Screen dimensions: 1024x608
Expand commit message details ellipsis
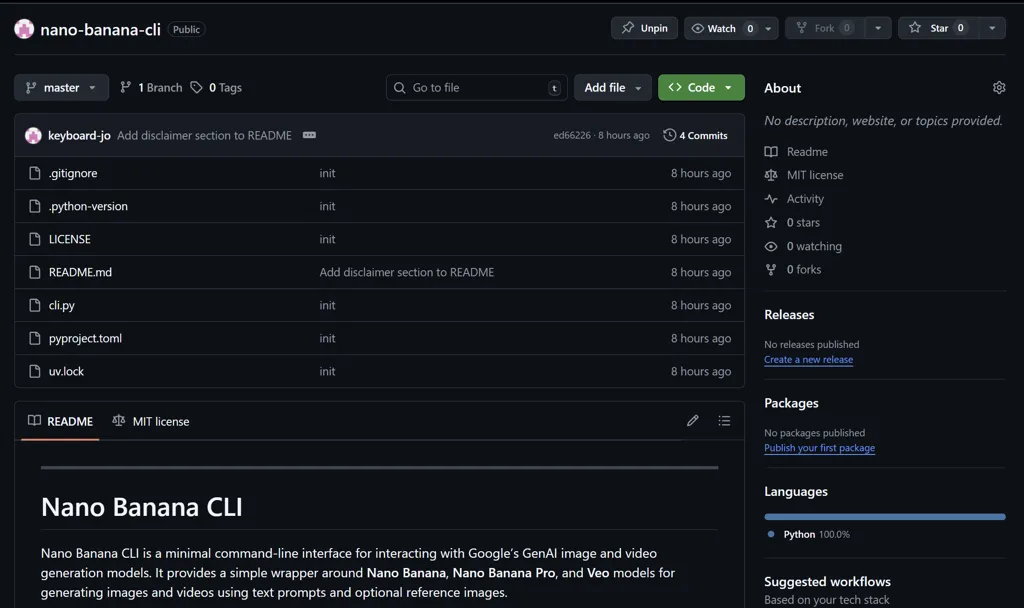pyautogui.click(x=310, y=135)
